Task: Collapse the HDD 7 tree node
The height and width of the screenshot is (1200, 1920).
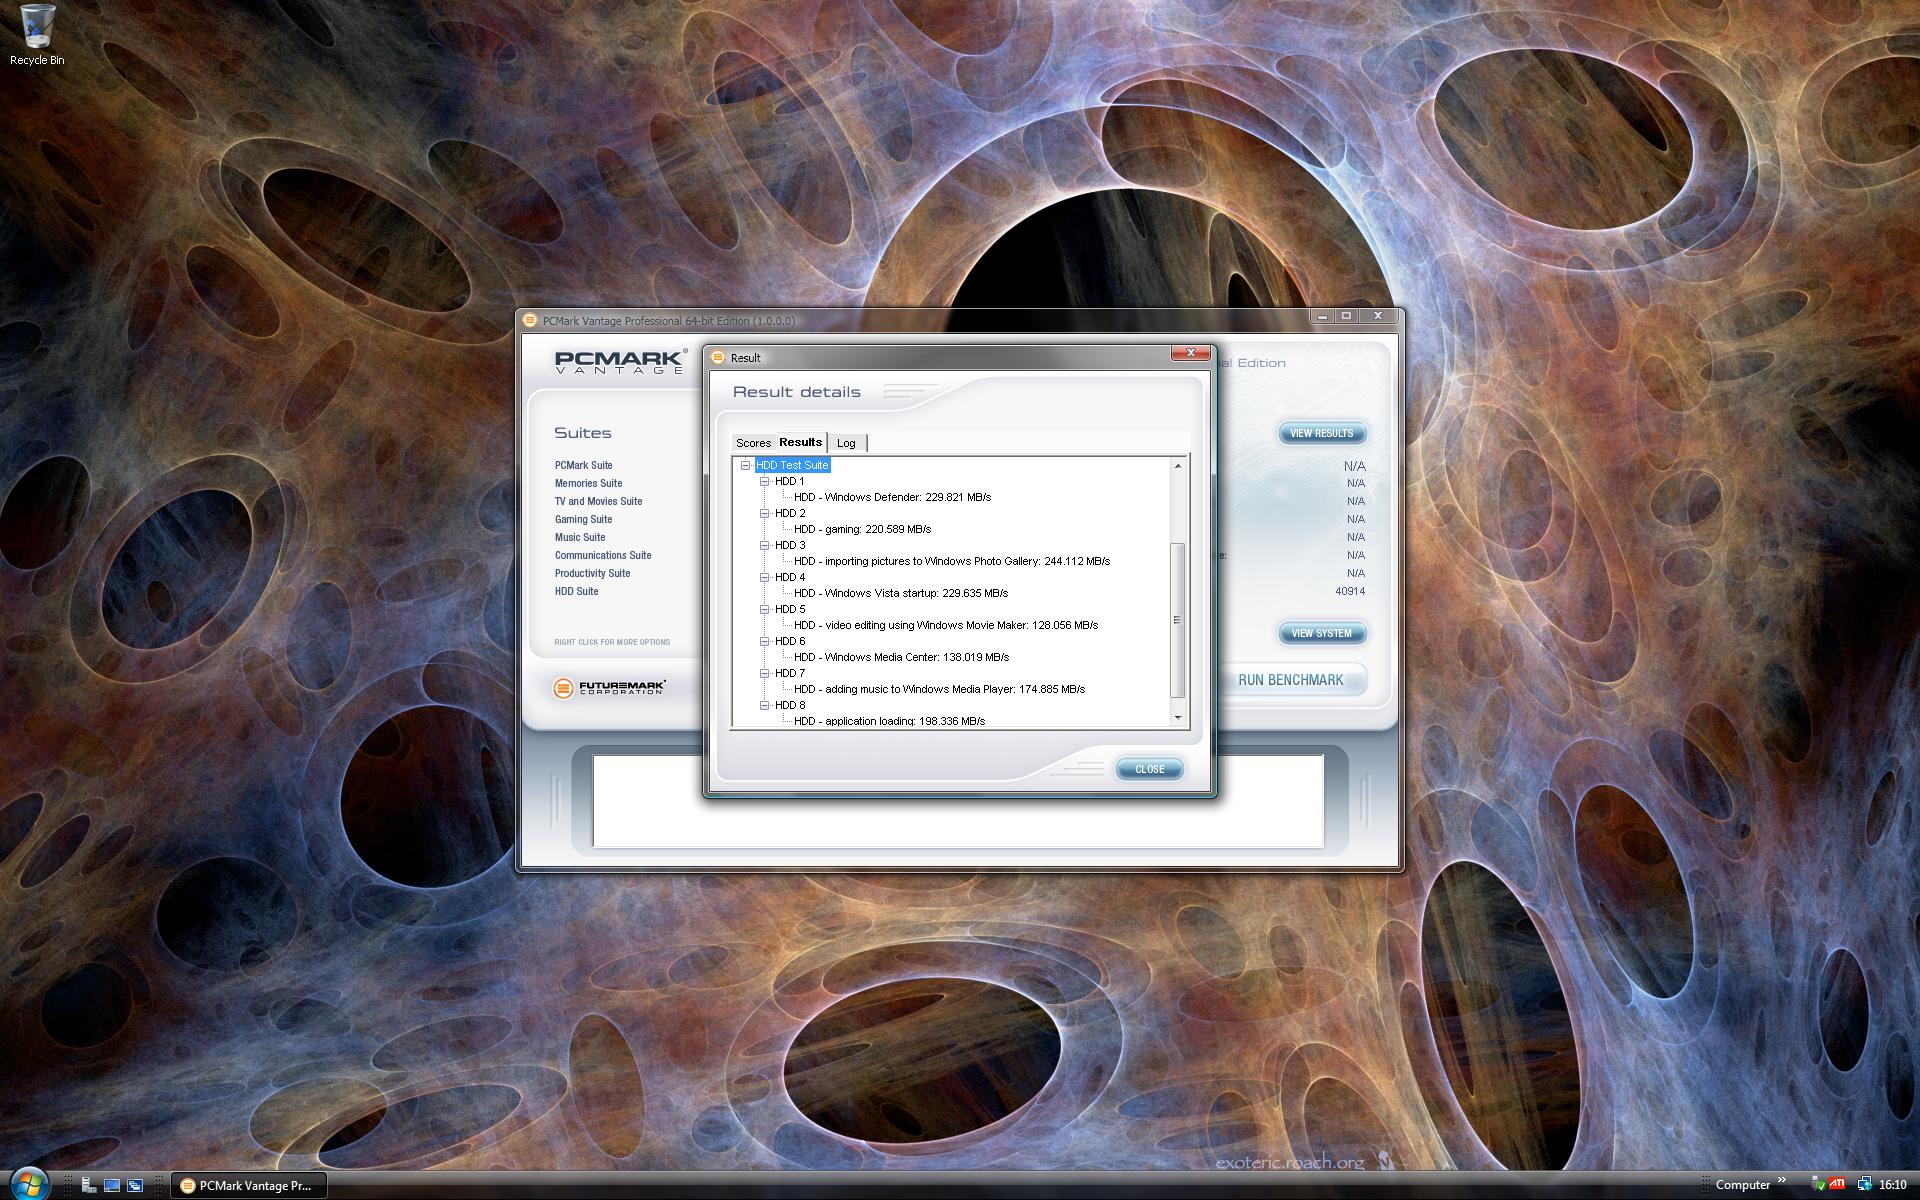Action: click(764, 673)
